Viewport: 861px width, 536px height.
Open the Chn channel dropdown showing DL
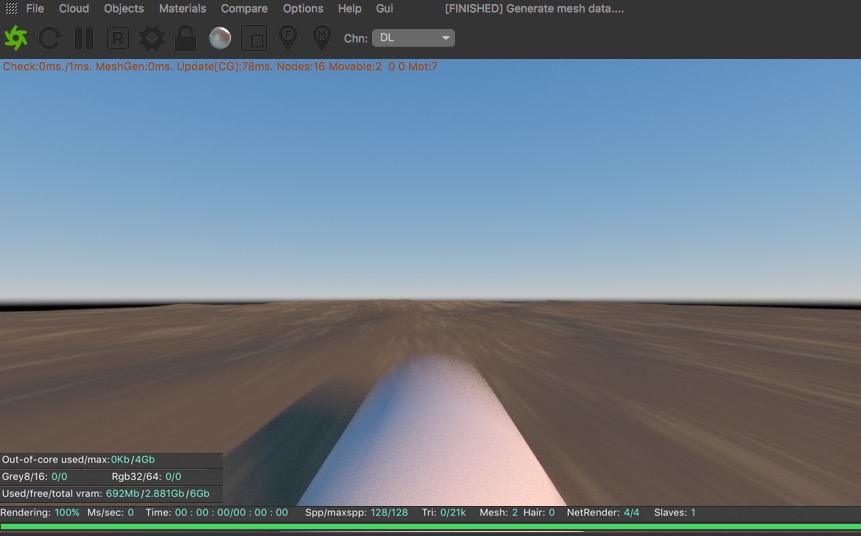point(413,38)
